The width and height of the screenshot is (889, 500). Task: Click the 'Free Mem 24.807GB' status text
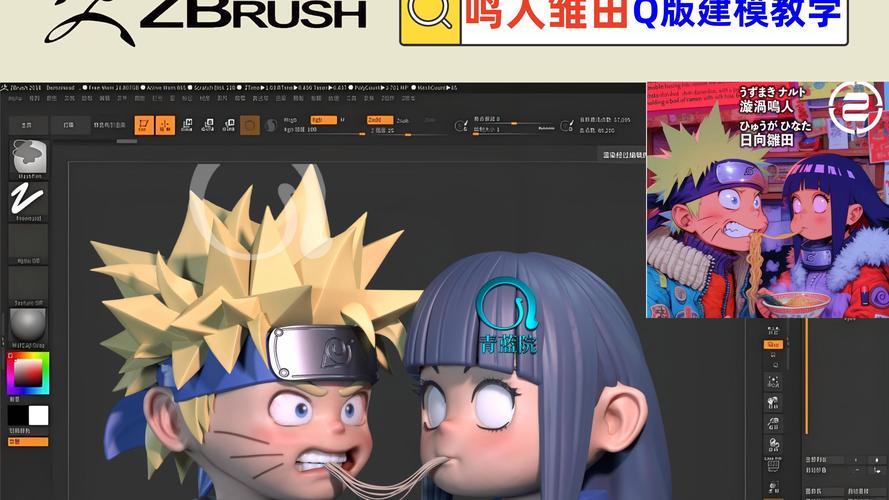coord(113,88)
